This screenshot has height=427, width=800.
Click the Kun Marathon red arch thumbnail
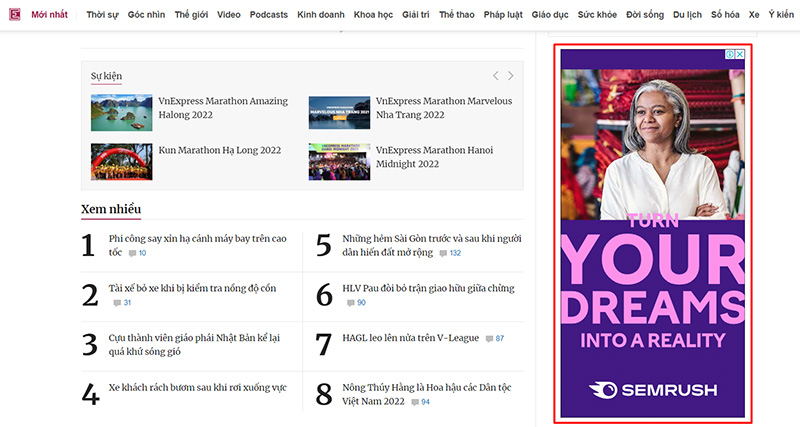point(121,161)
